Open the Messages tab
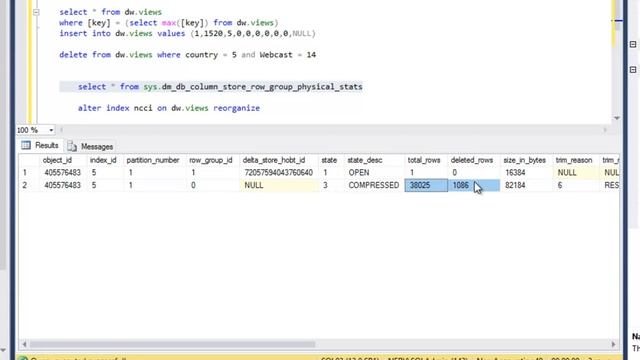The height and width of the screenshot is (360, 640). pyautogui.click(x=90, y=146)
